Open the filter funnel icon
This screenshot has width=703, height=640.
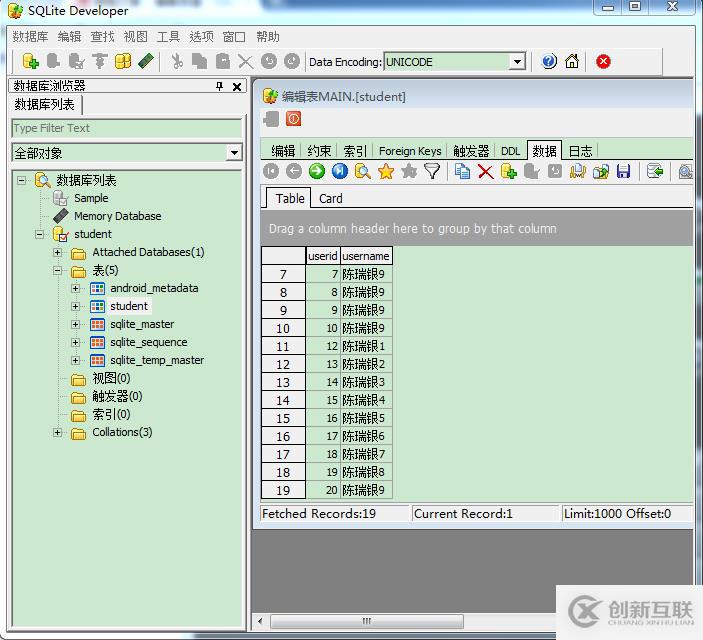(x=432, y=171)
